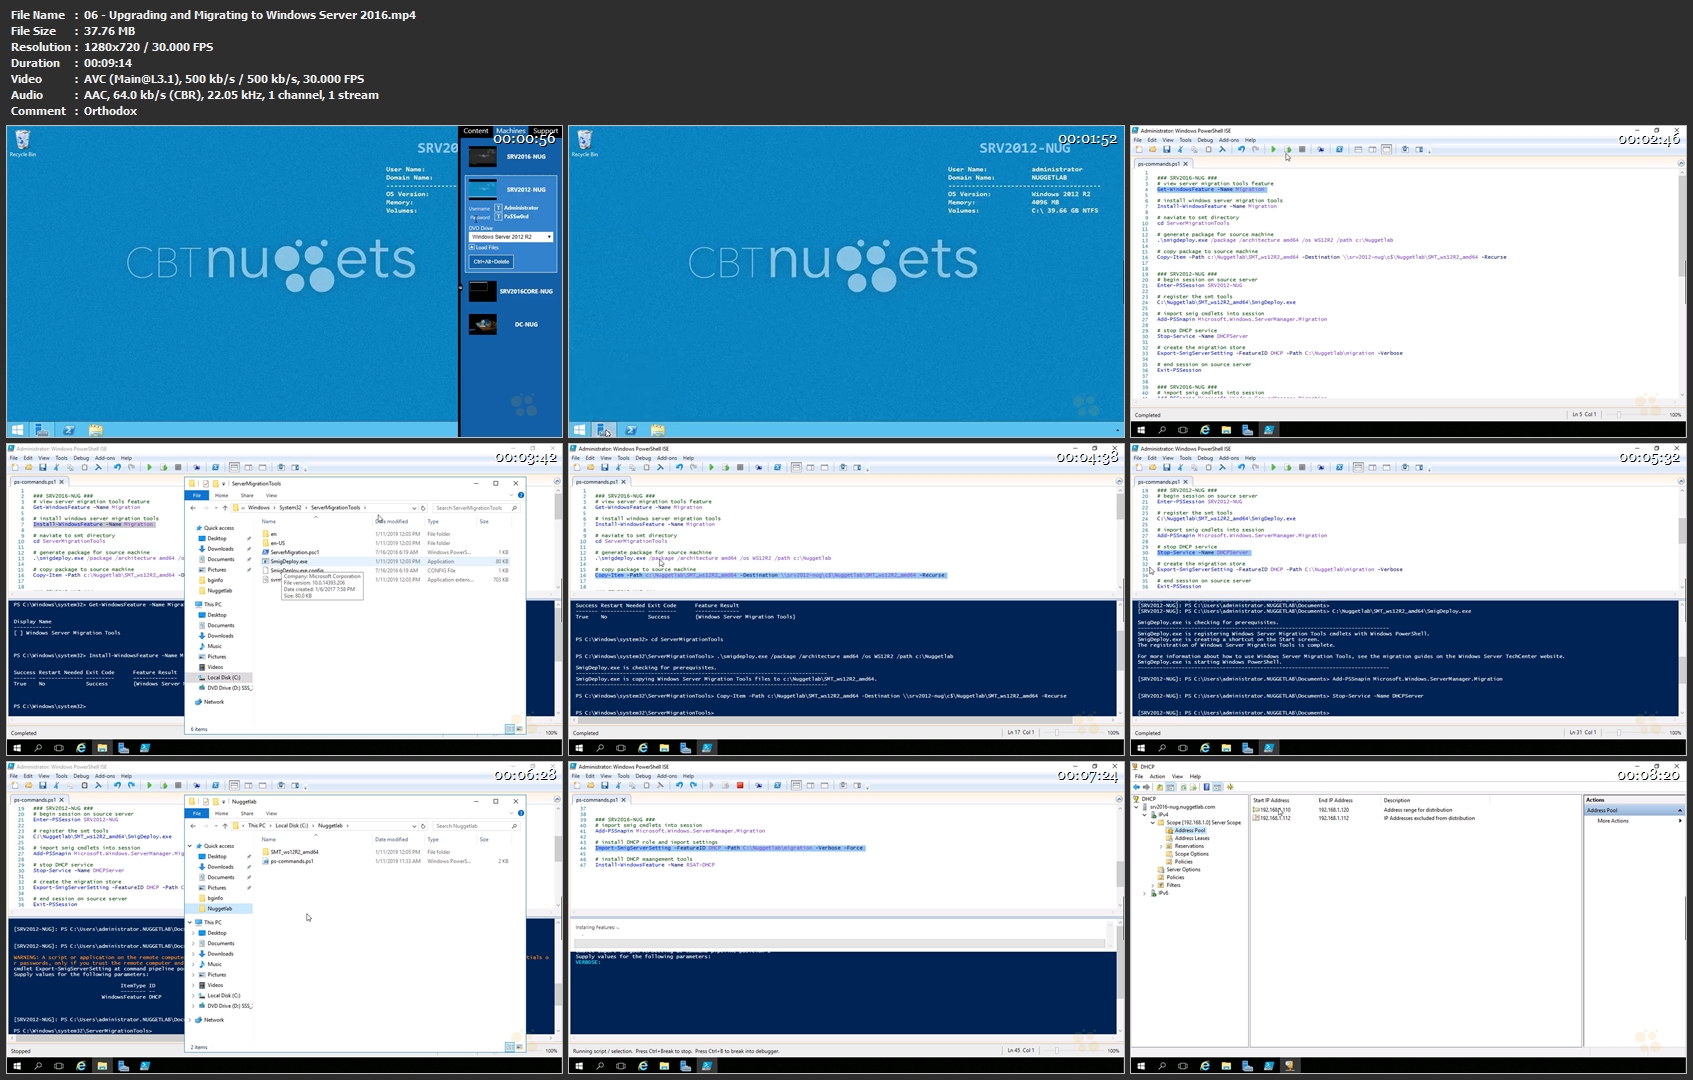Open Recycle Bin in the 00:00:56 frame

click(23, 142)
